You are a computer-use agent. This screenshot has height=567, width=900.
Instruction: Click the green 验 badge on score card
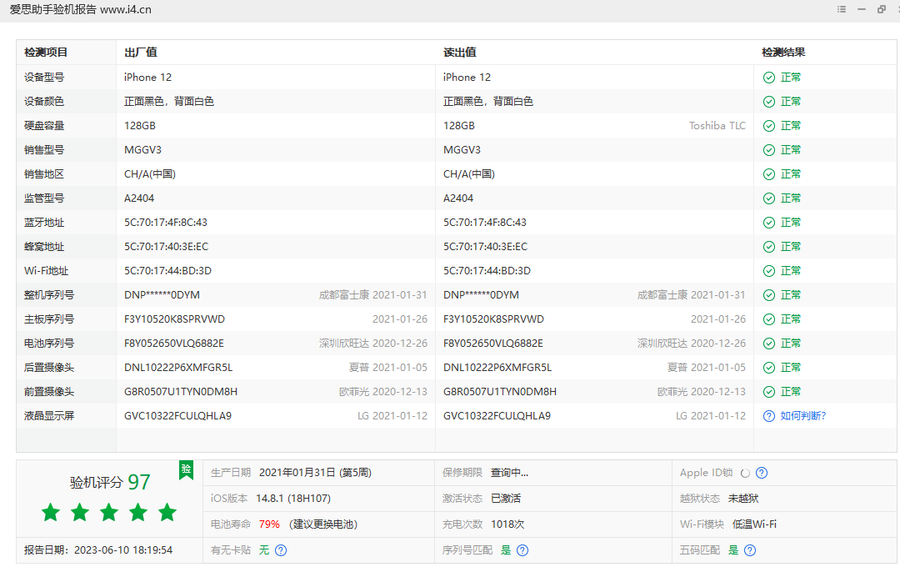tap(186, 470)
